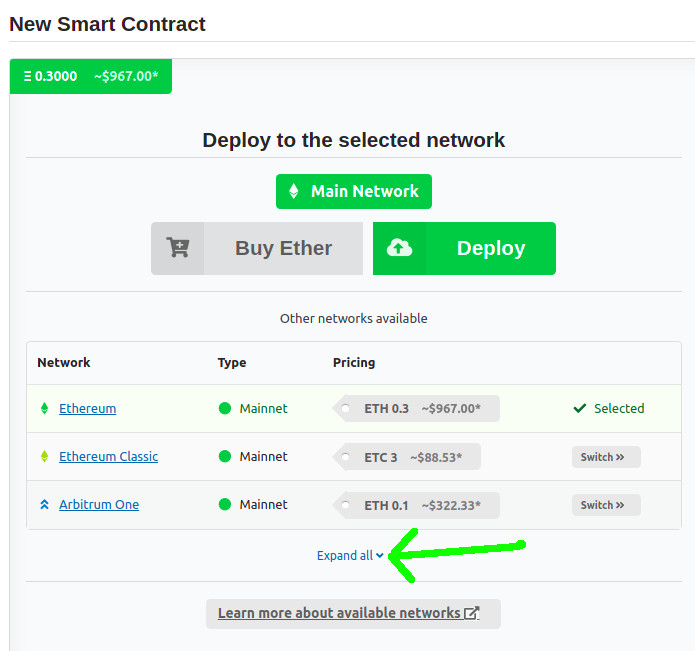Click the green 0.3000 price badge

point(91,76)
